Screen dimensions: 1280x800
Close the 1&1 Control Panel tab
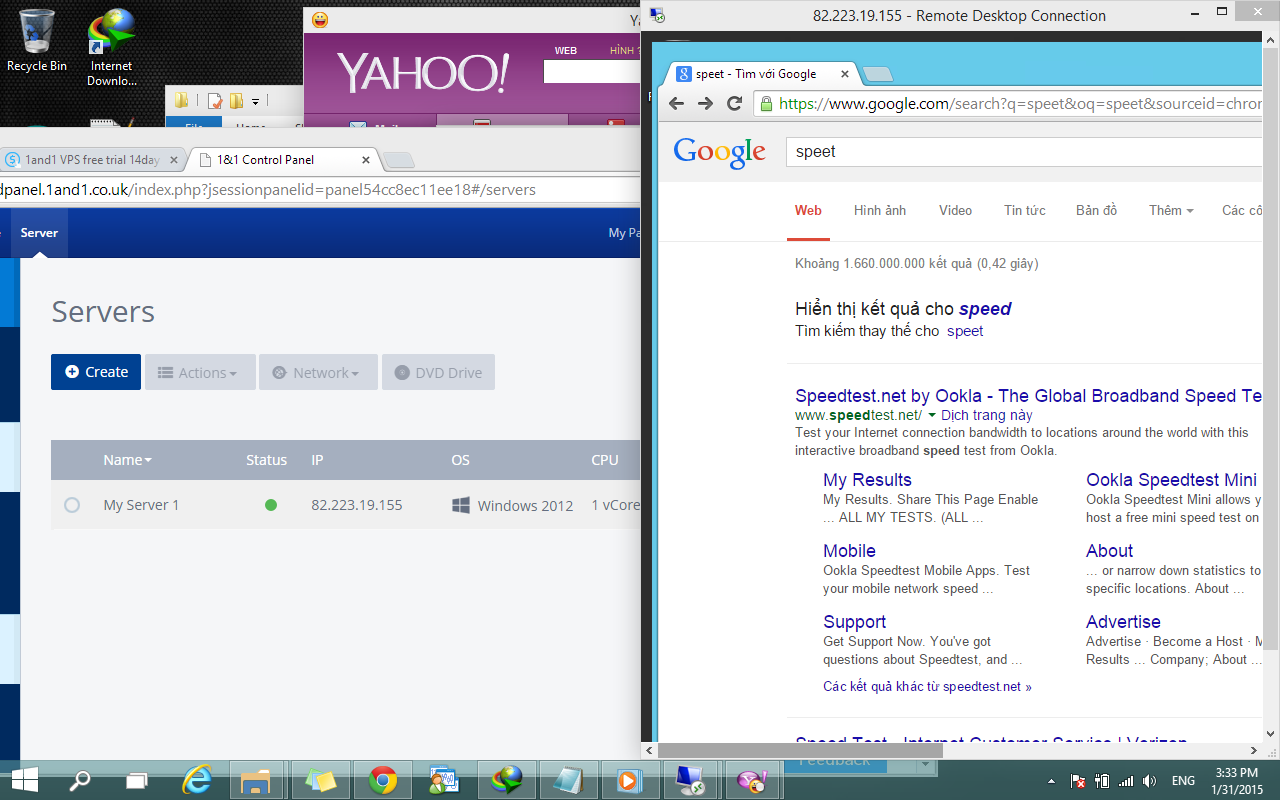(x=365, y=159)
